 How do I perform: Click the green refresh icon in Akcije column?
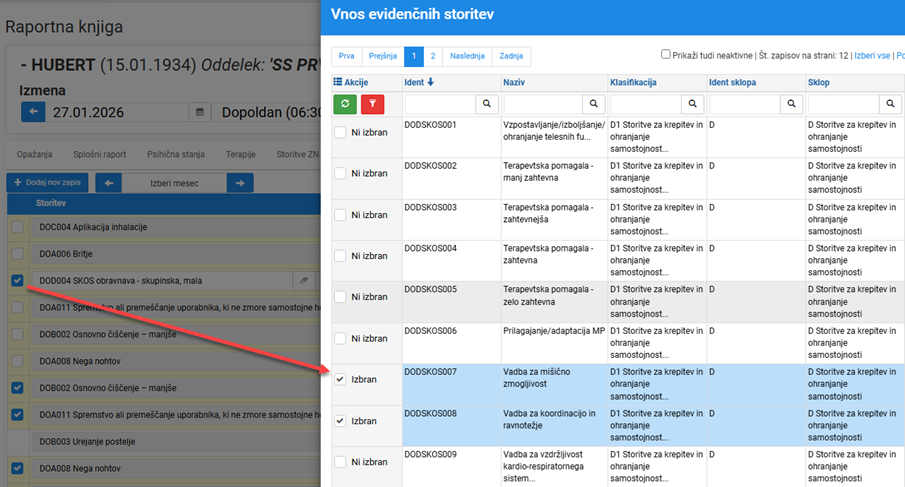point(345,104)
